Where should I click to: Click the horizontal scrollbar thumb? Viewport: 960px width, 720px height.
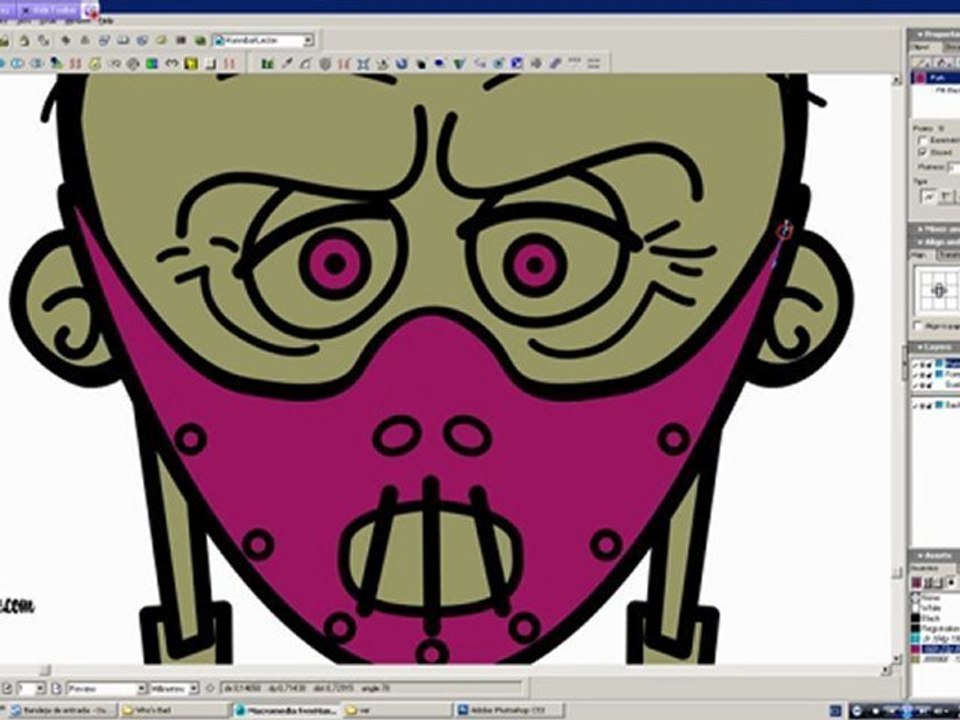coord(44,670)
